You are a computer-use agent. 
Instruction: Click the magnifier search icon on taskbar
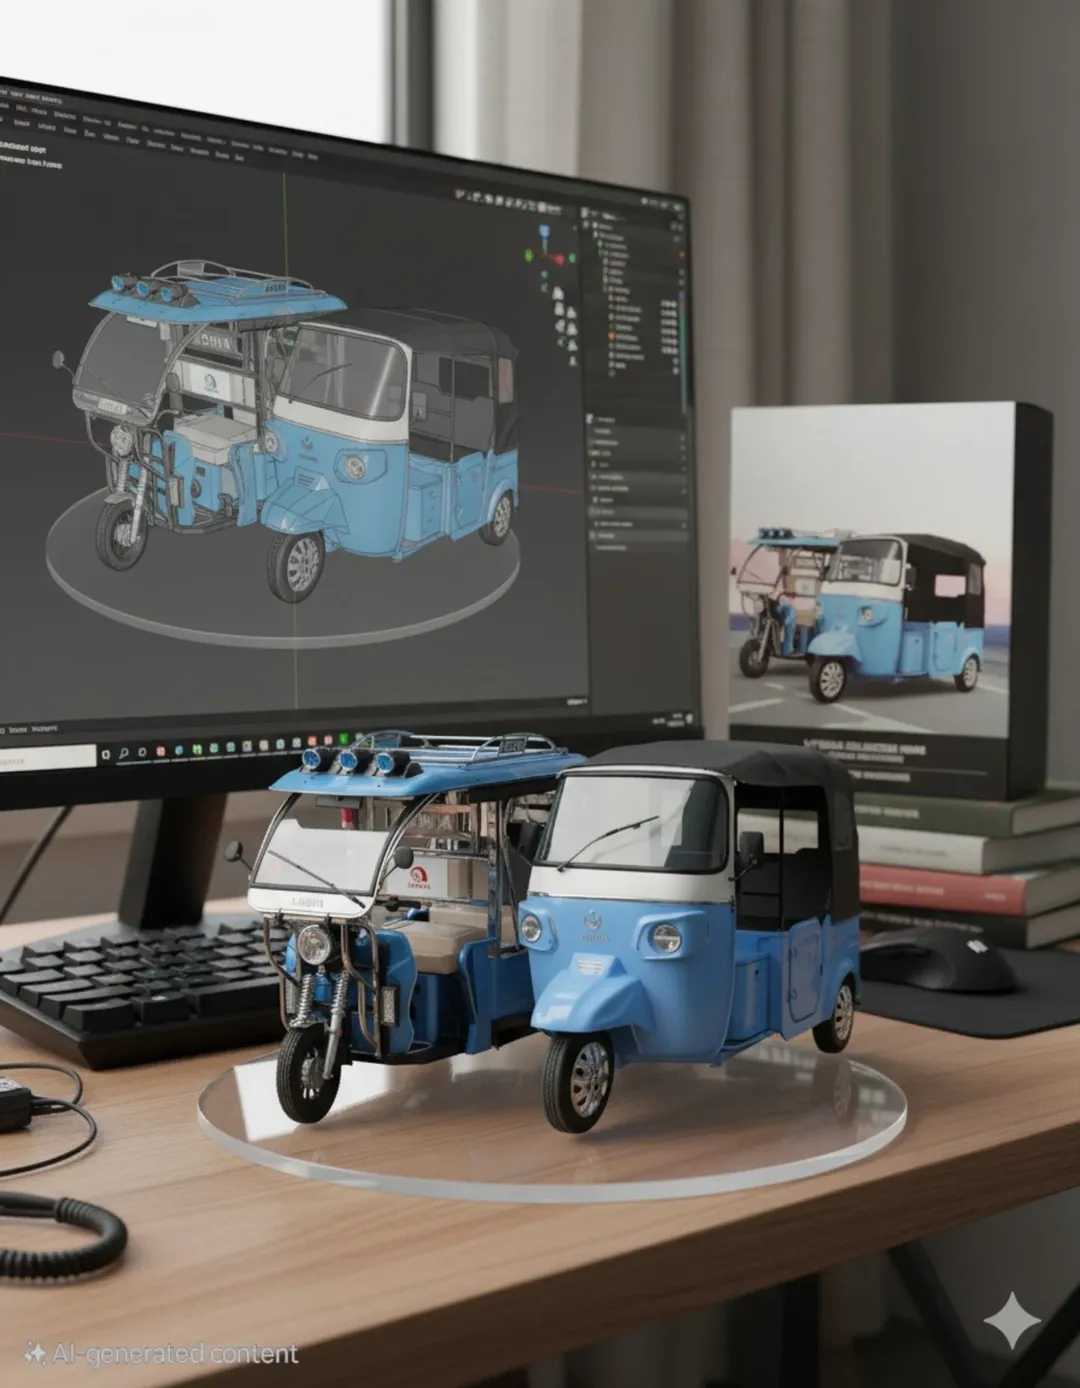(x=123, y=753)
